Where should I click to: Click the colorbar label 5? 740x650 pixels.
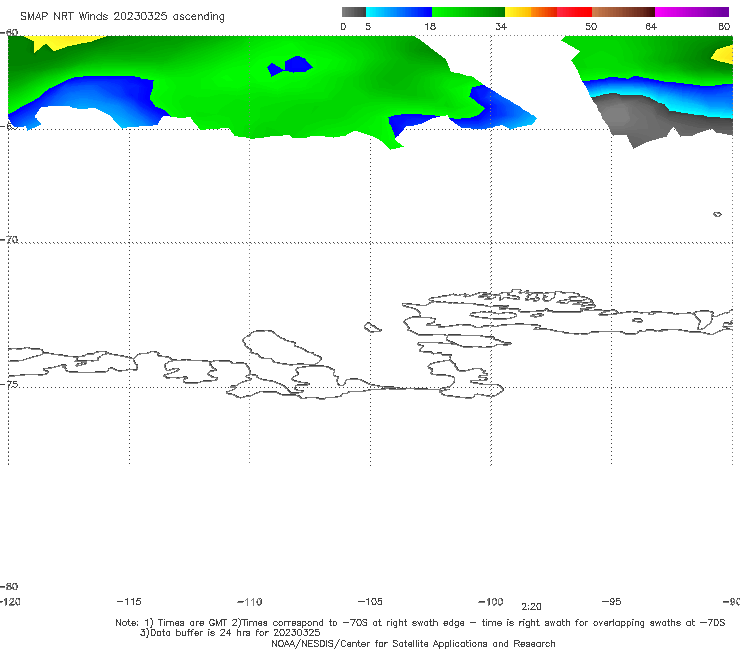[x=368, y=27]
